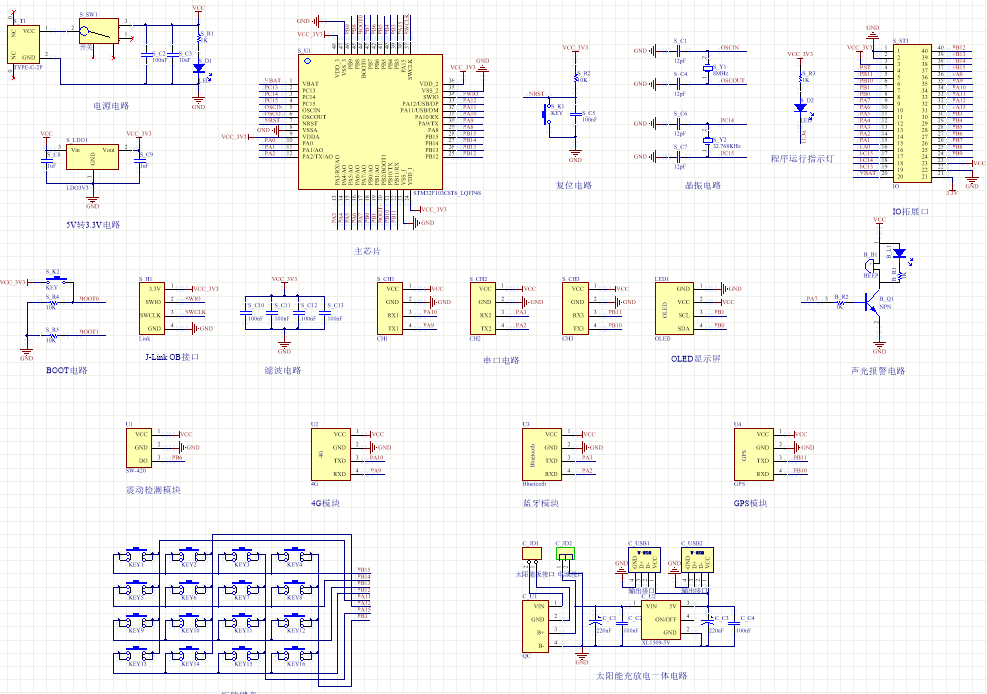Click the 蓝牙模块 title label
This screenshot has width=987, height=694.
click(x=541, y=503)
